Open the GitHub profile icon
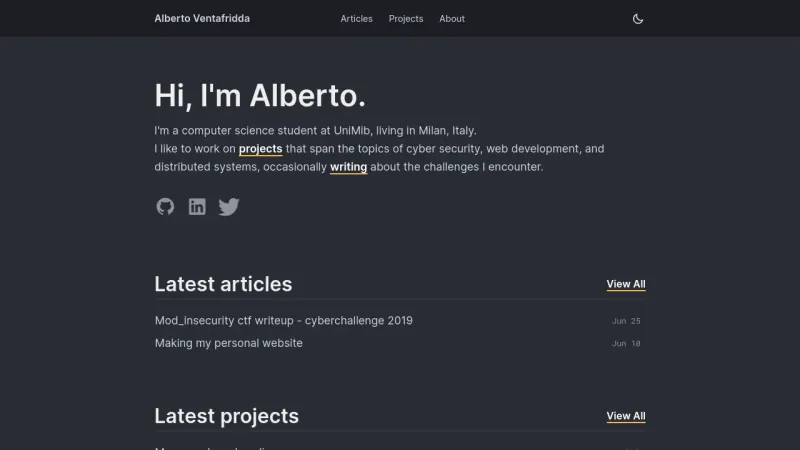The width and height of the screenshot is (800, 450). point(165,207)
